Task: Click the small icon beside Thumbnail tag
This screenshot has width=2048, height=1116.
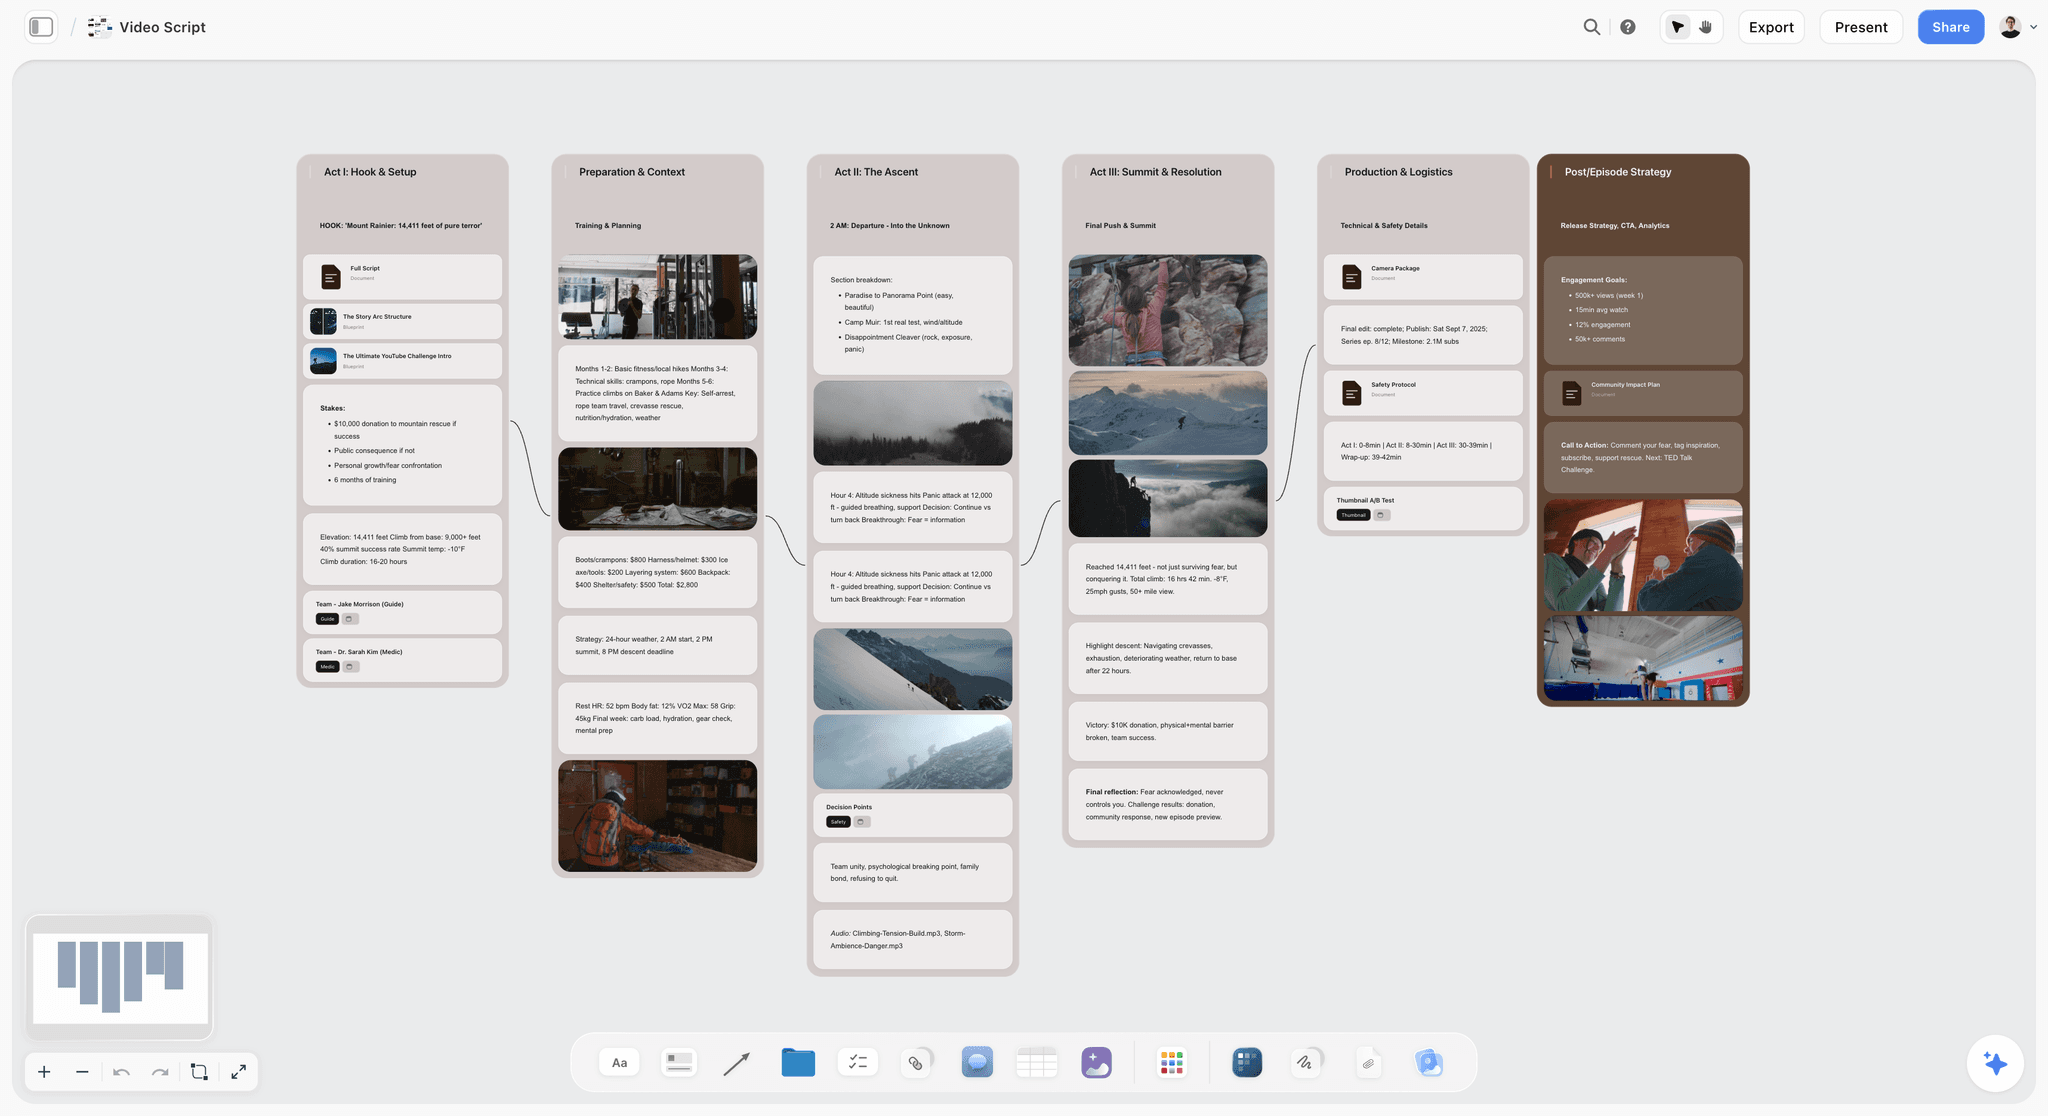Action: pos(1381,515)
